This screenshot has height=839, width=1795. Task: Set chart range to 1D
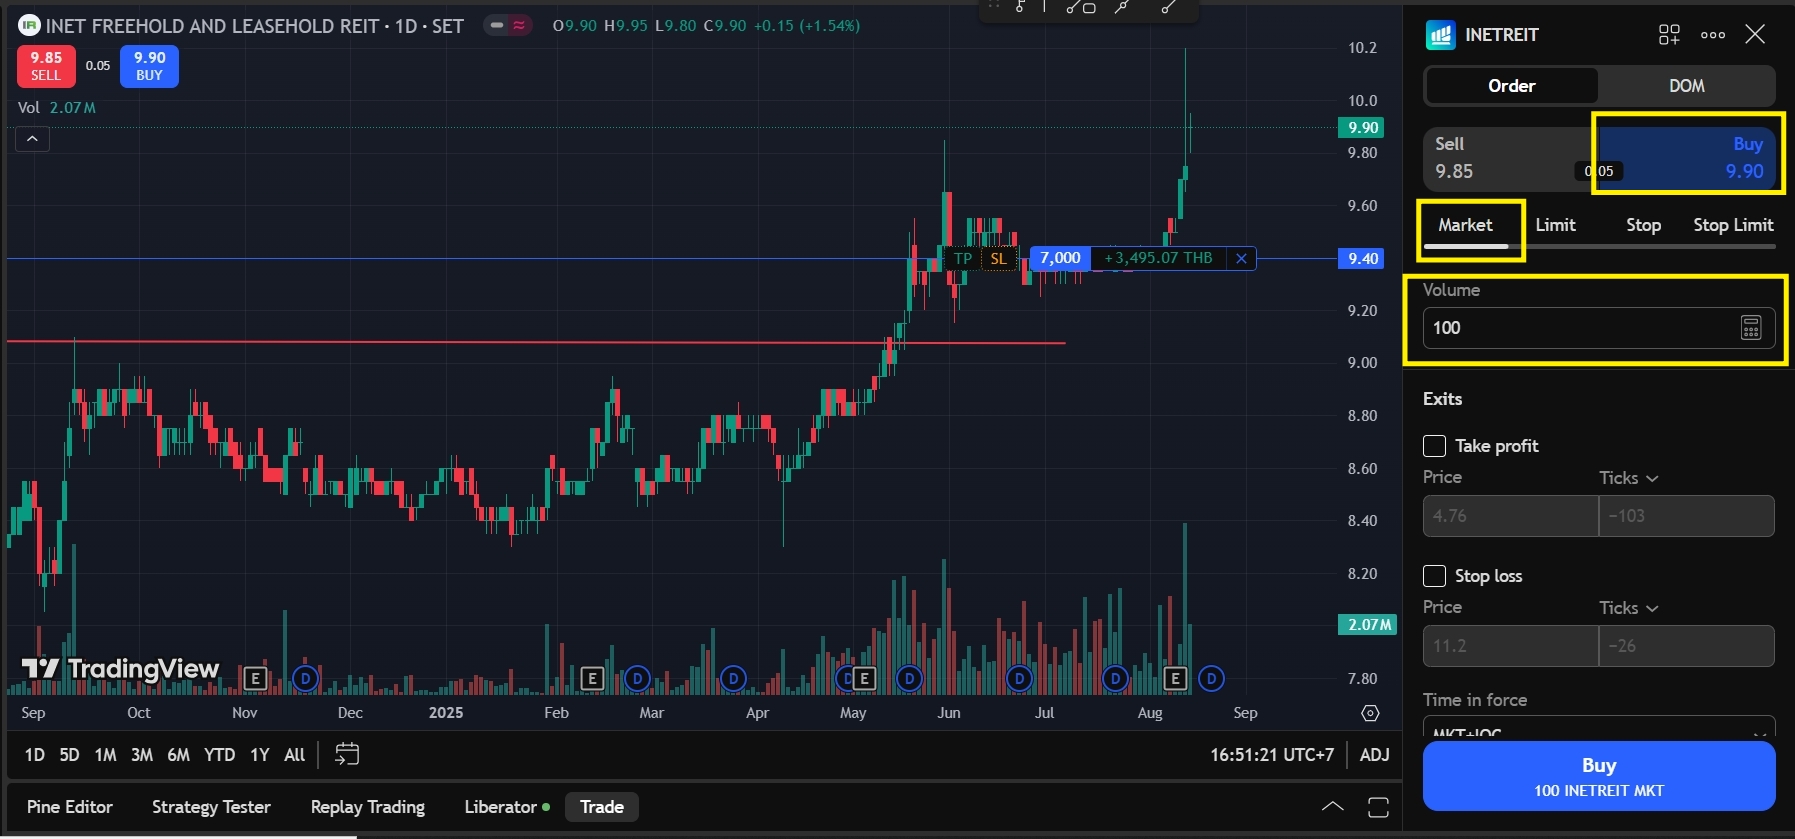coord(34,755)
